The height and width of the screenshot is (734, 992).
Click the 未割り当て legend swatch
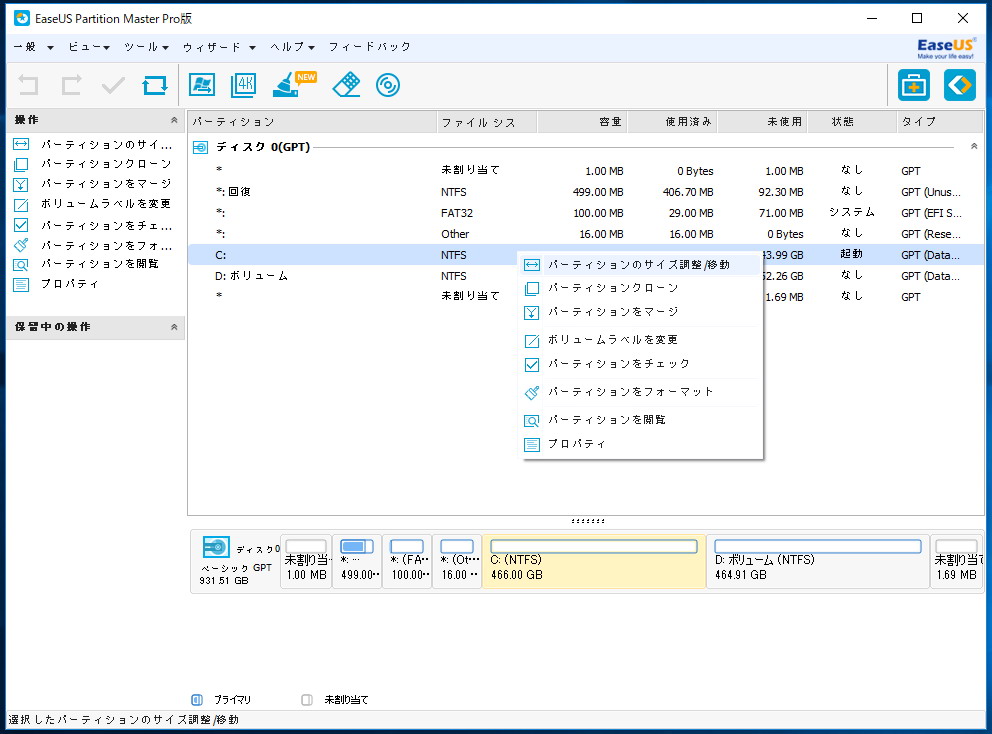pyautogui.click(x=307, y=700)
